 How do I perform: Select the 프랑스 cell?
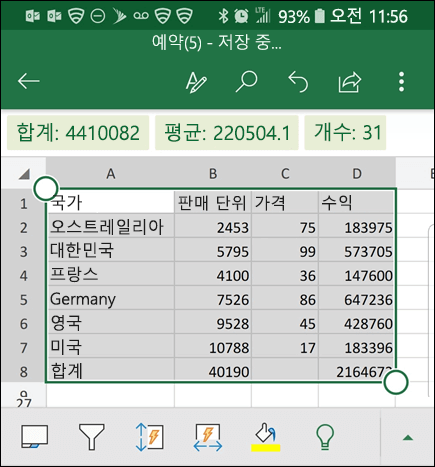tap(111, 274)
